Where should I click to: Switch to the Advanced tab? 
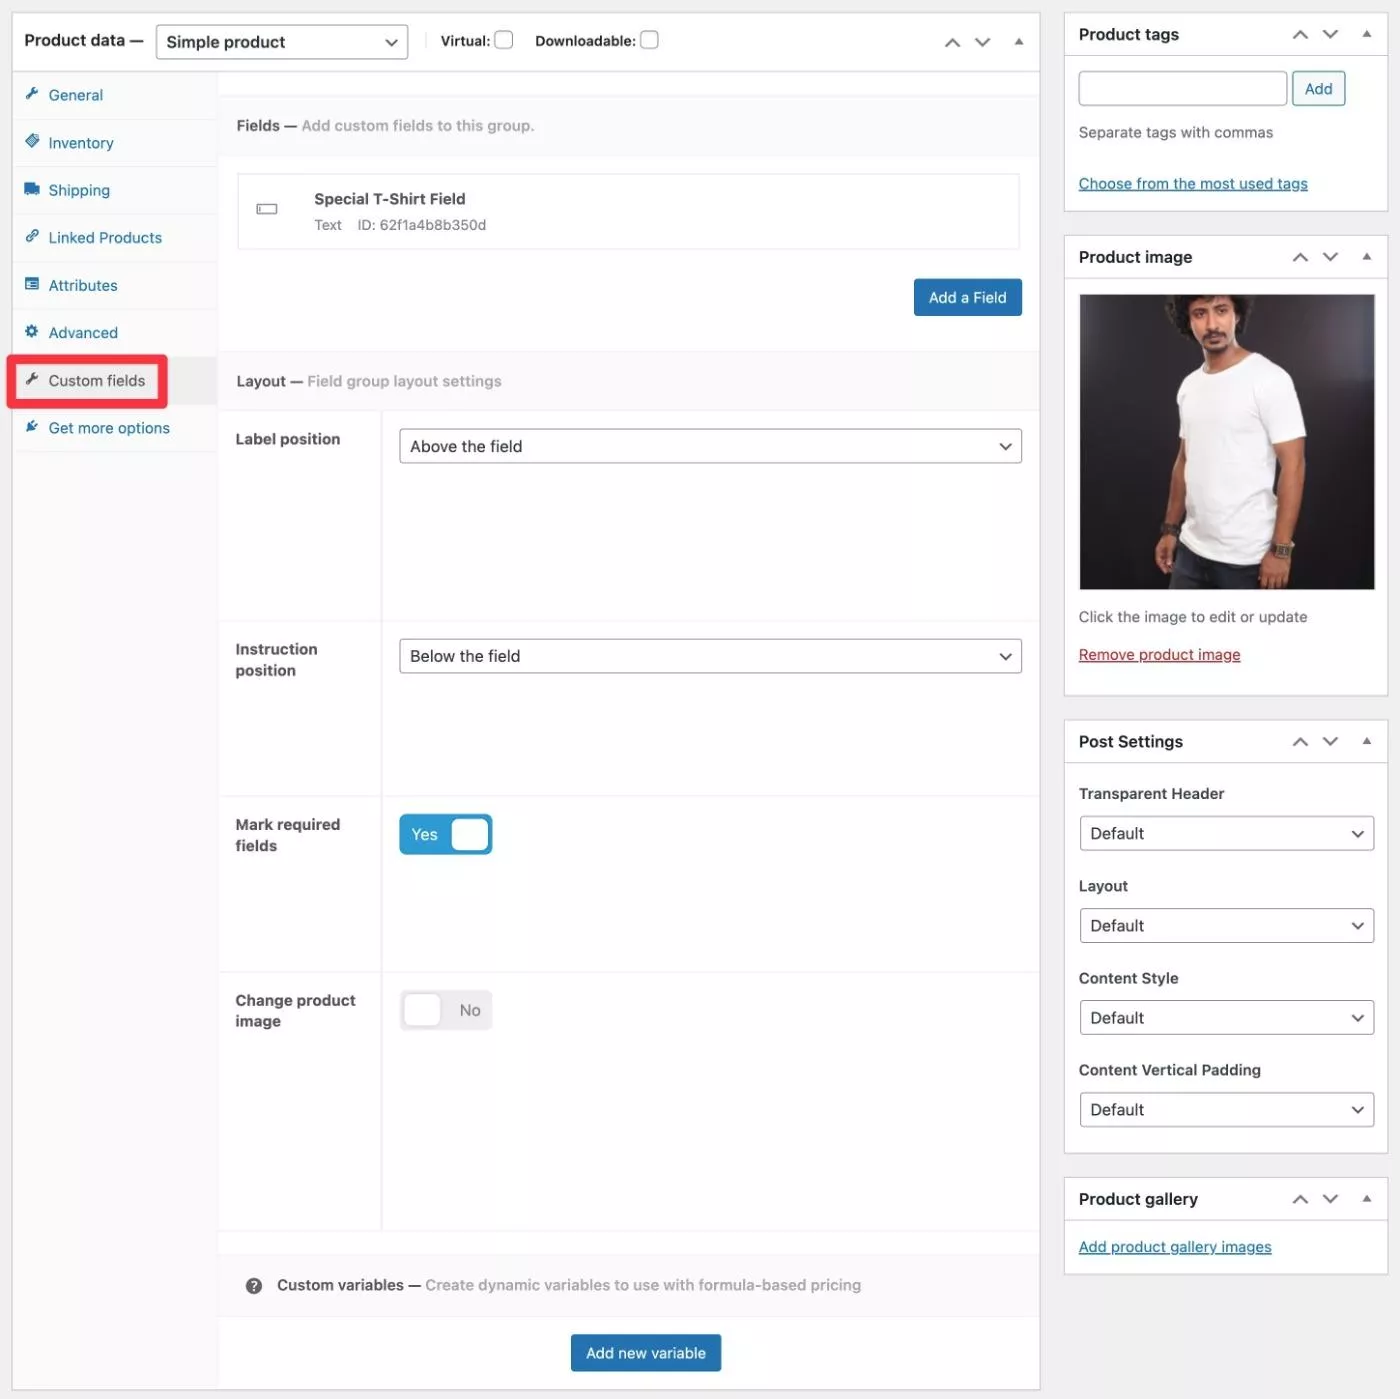(x=114, y=333)
